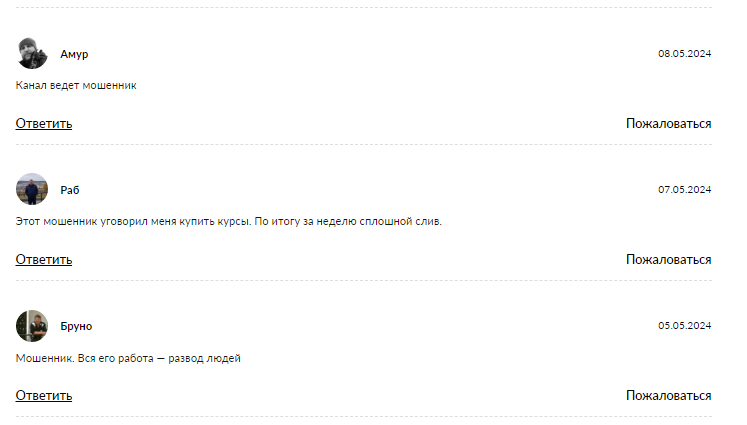Report Бруно's comment with Пожаловаться

[x=668, y=396]
